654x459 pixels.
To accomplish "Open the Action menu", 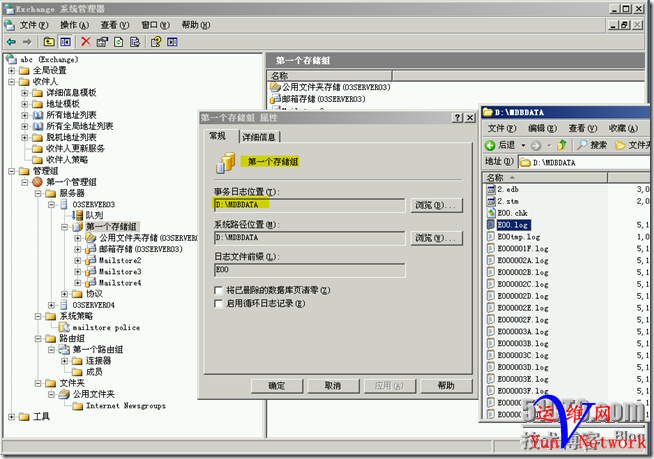I will coord(75,25).
